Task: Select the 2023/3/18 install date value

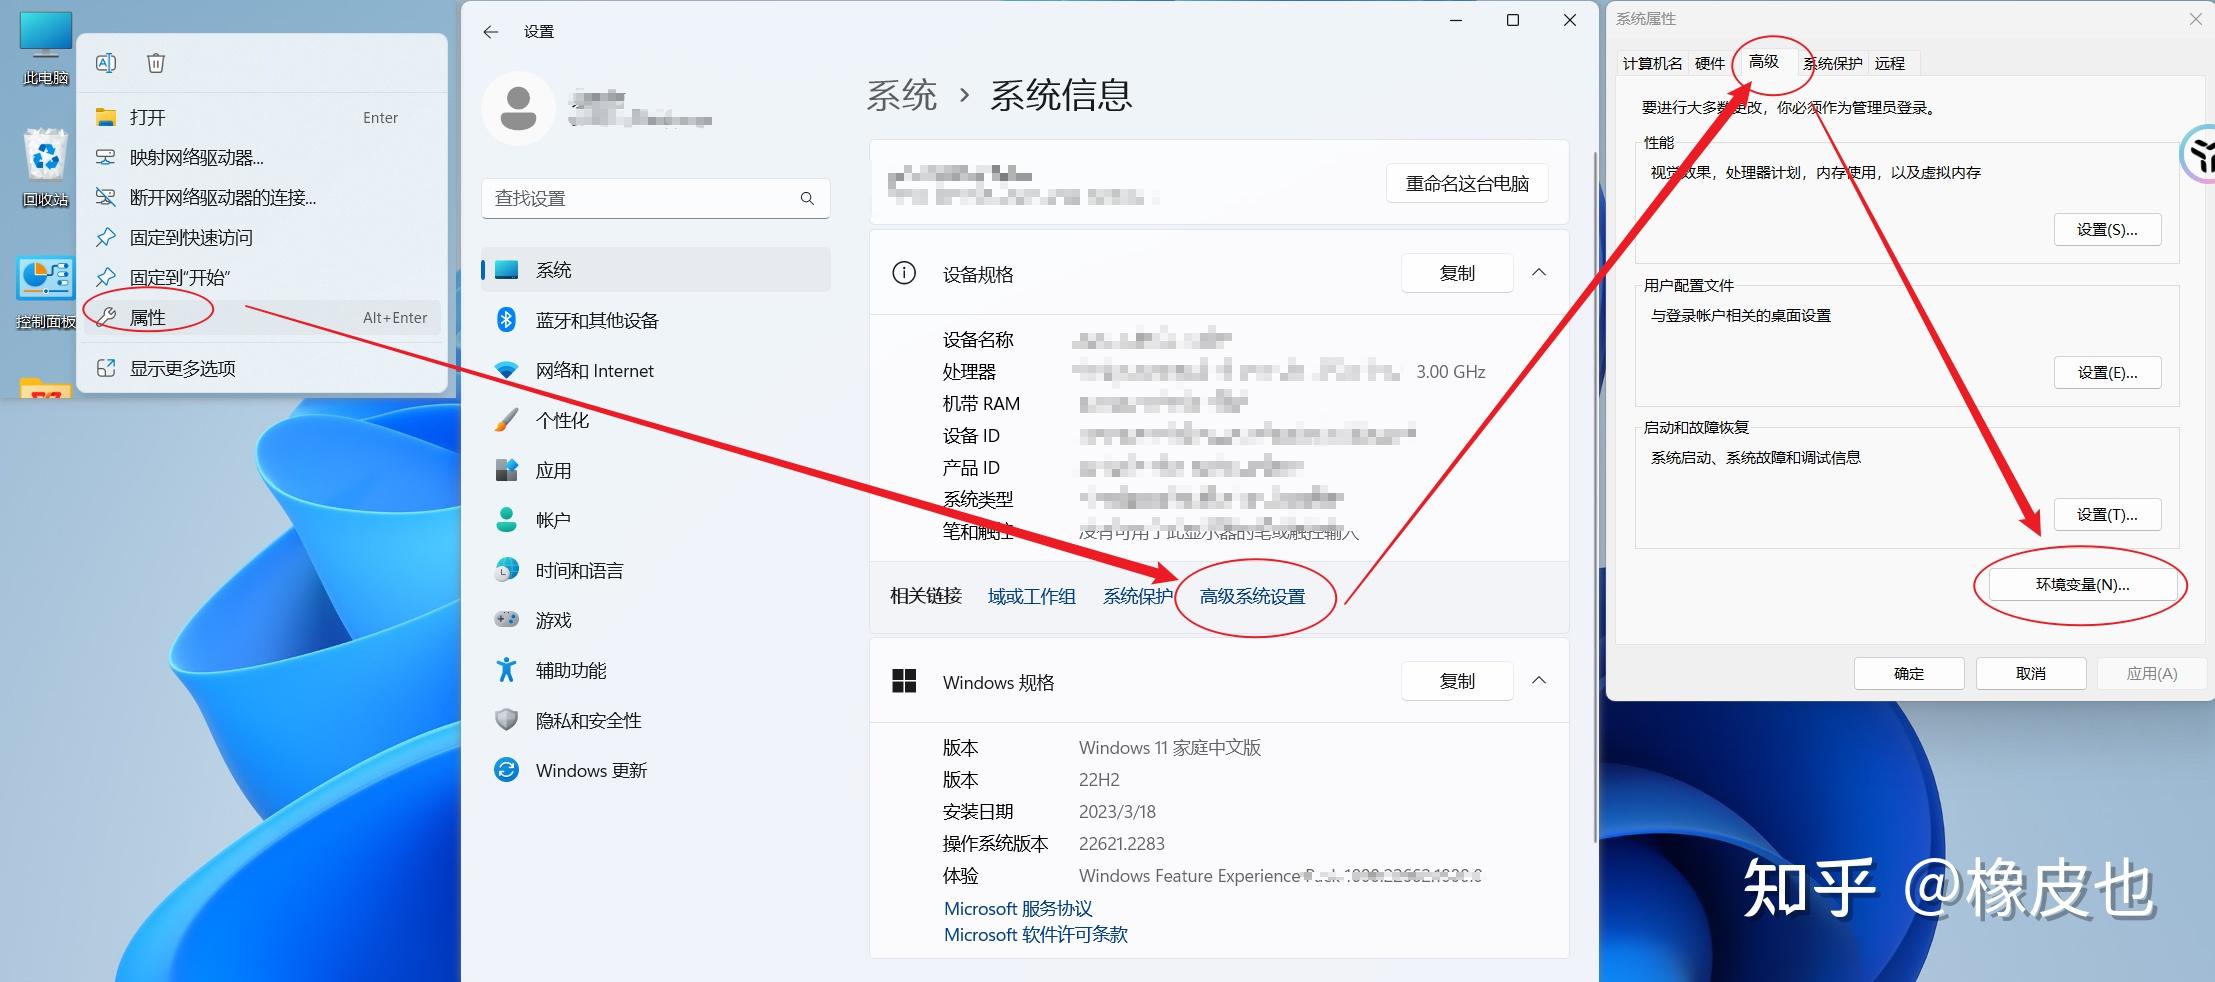Action: pos(1117,811)
